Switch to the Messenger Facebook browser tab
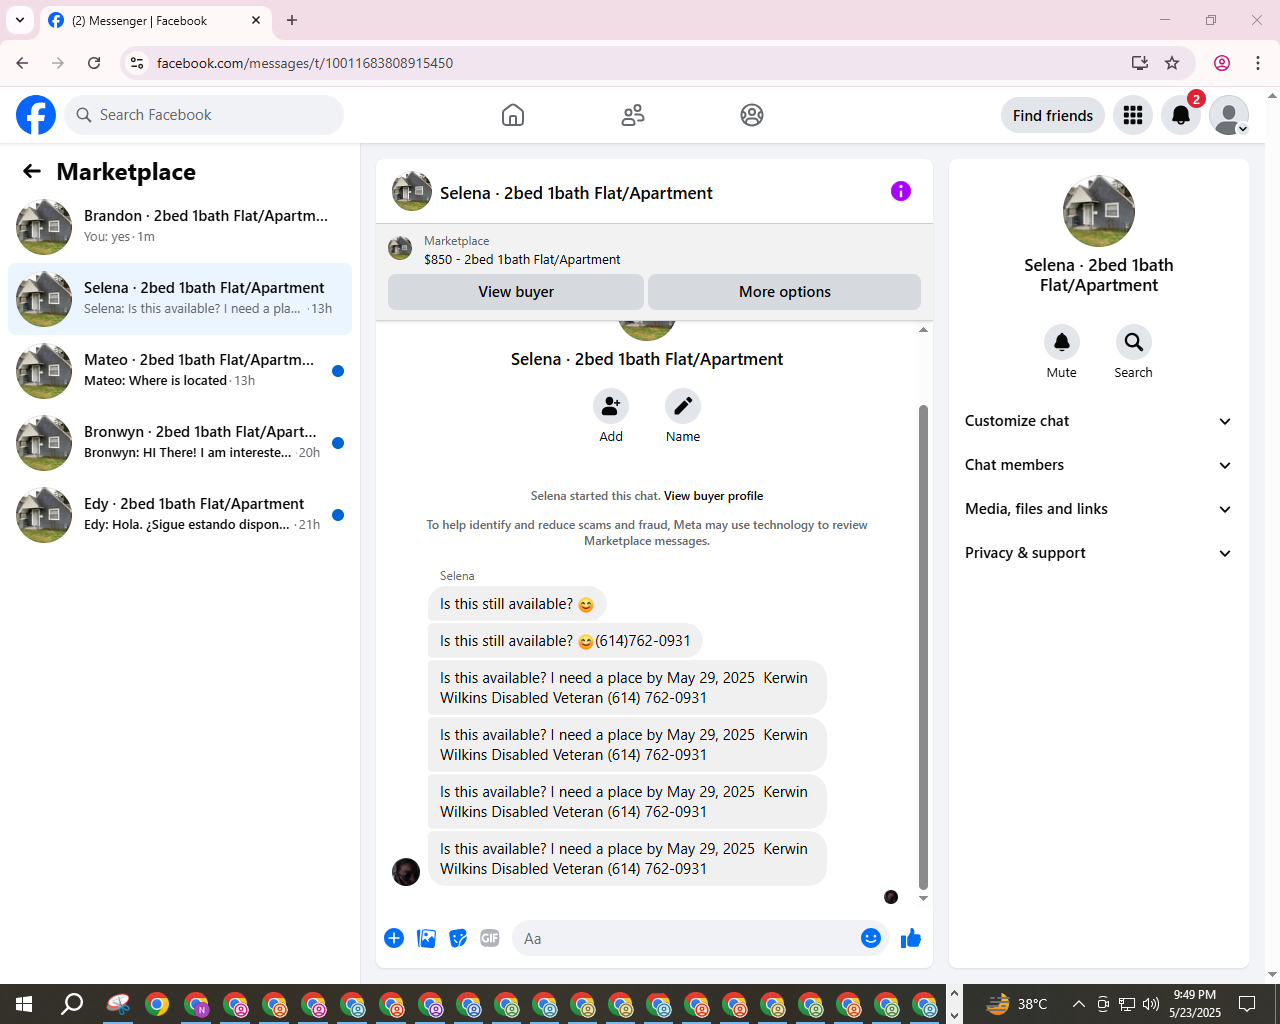The image size is (1280, 1024). pos(155,20)
